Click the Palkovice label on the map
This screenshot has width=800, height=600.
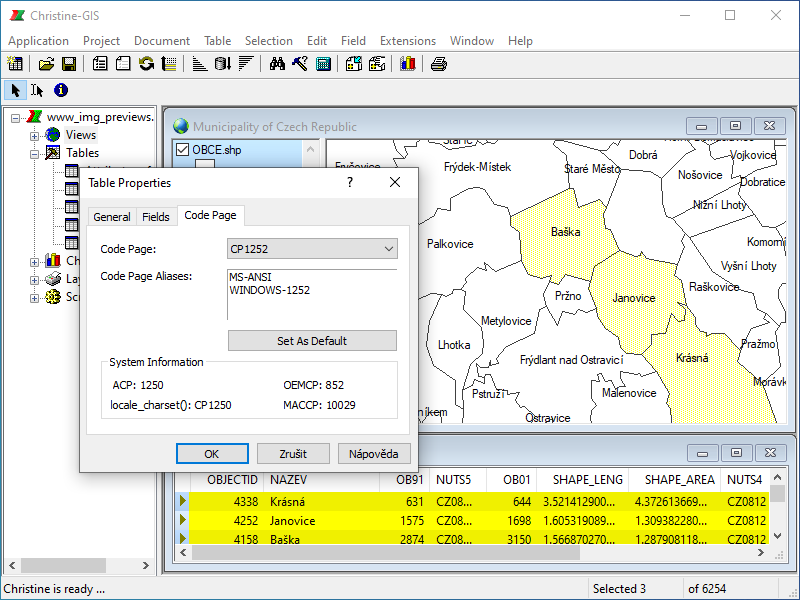click(x=450, y=244)
